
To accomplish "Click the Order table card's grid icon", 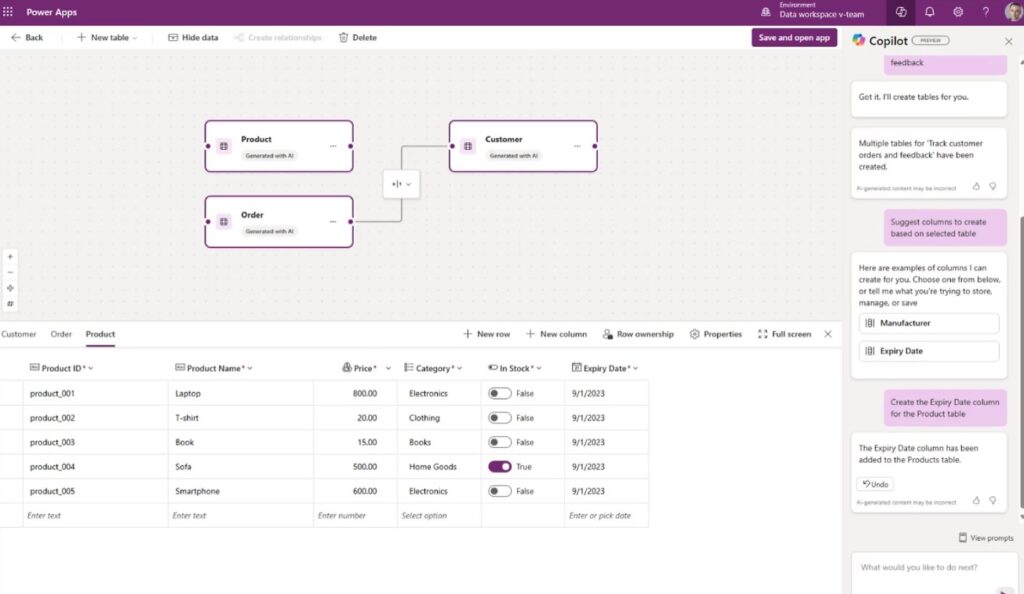I will point(224,222).
